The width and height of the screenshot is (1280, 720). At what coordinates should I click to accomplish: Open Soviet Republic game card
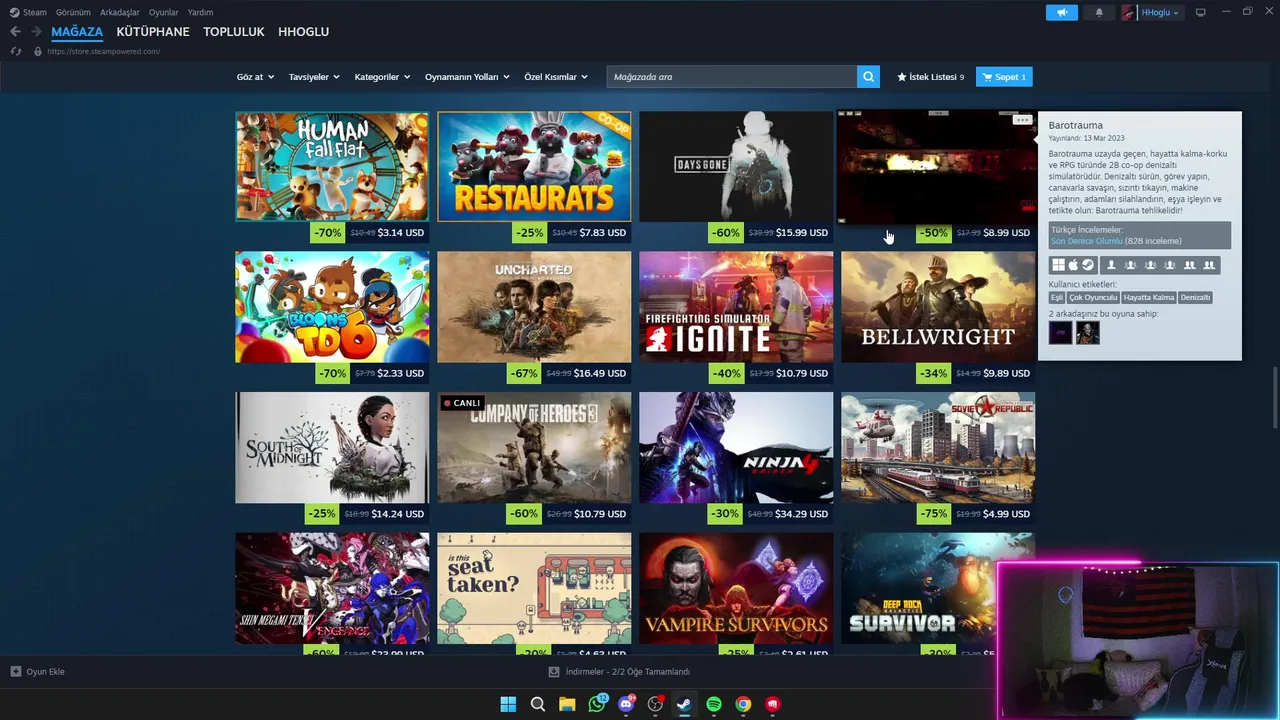click(938, 447)
